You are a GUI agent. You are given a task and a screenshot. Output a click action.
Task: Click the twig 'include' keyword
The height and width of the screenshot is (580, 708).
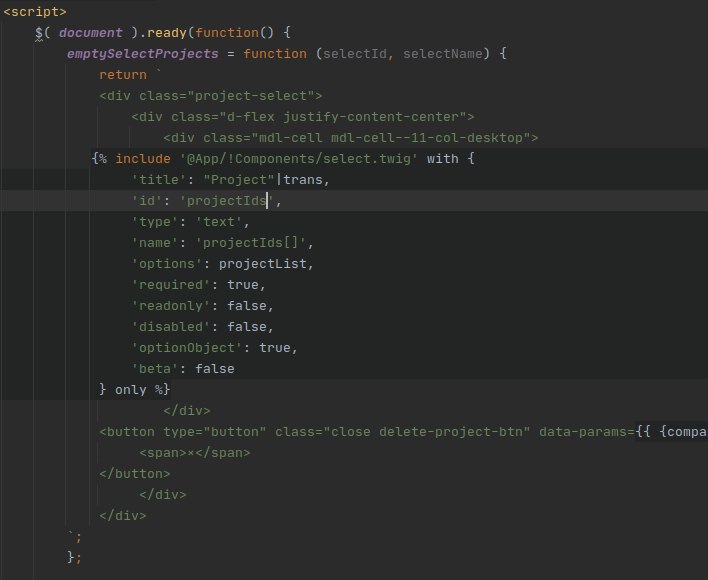(x=143, y=159)
